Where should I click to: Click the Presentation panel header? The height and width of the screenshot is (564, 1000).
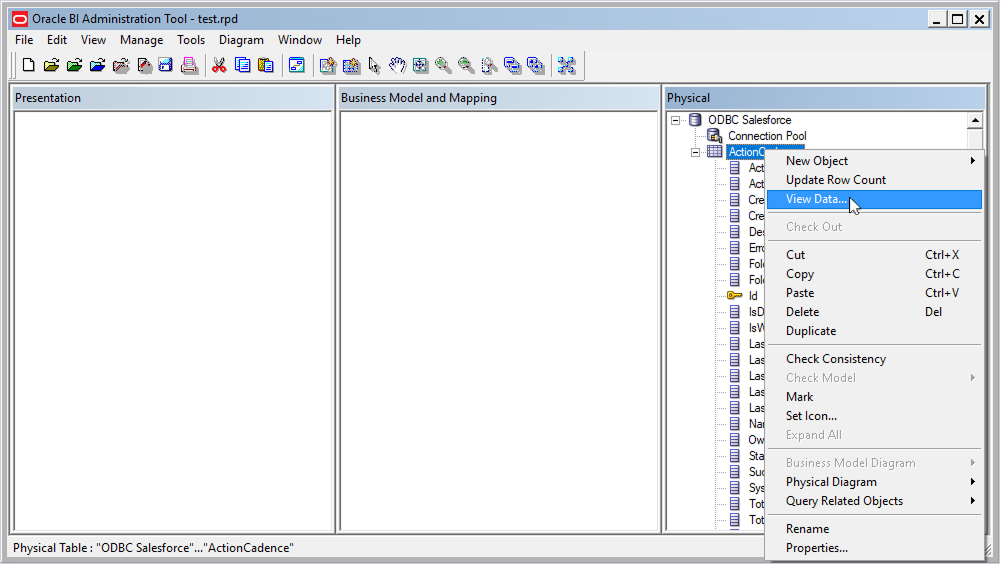tap(172, 98)
